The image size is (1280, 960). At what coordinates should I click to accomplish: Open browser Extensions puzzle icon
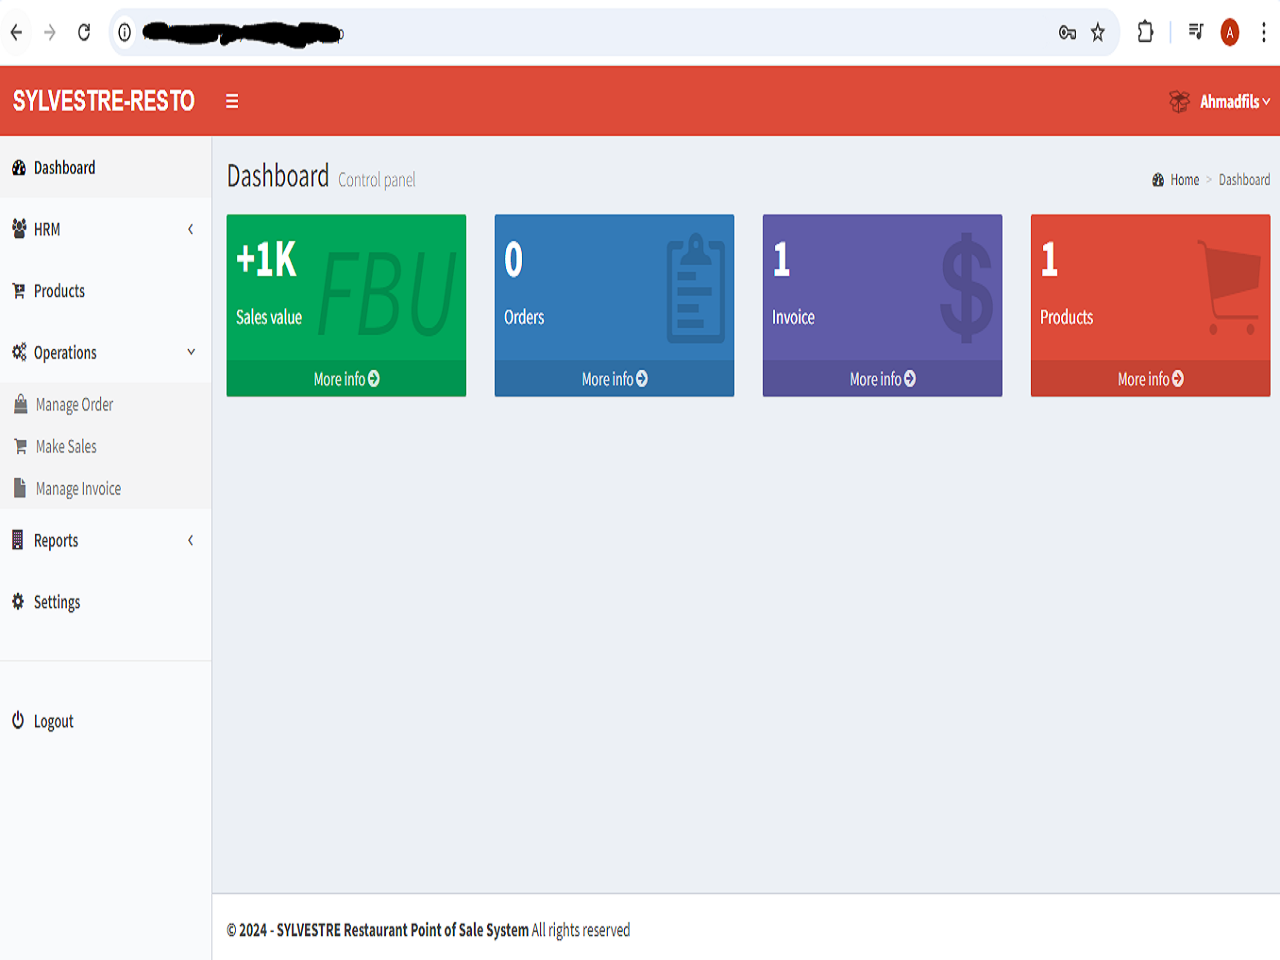pyautogui.click(x=1145, y=33)
